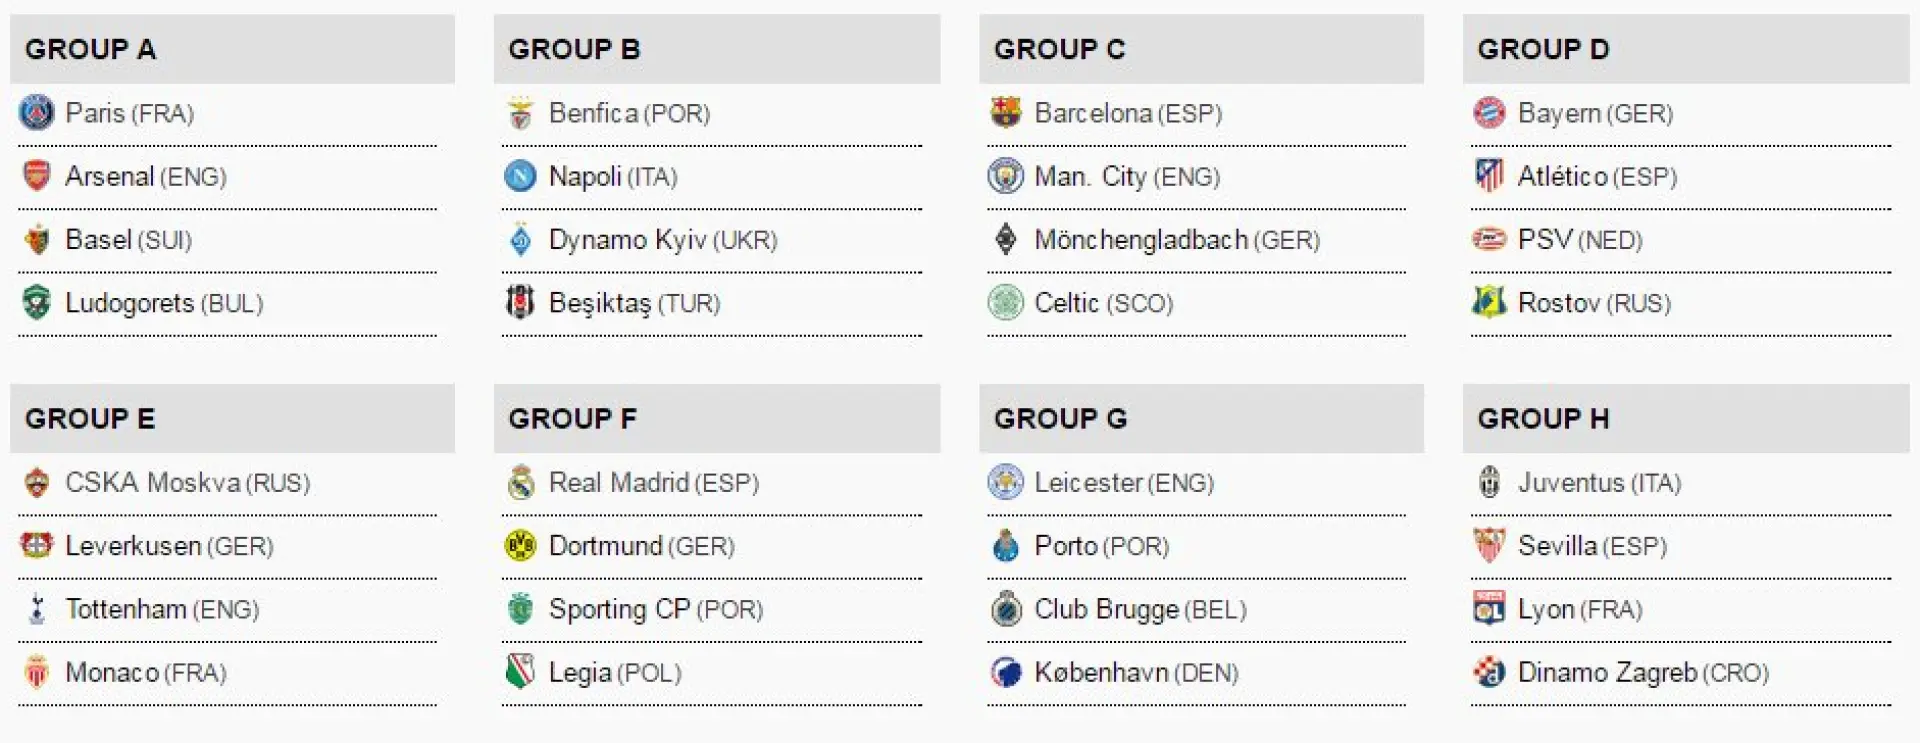Screen dimensions: 1920x743
Task: Select the Barcelona crest icon
Action: click(x=1005, y=113)
